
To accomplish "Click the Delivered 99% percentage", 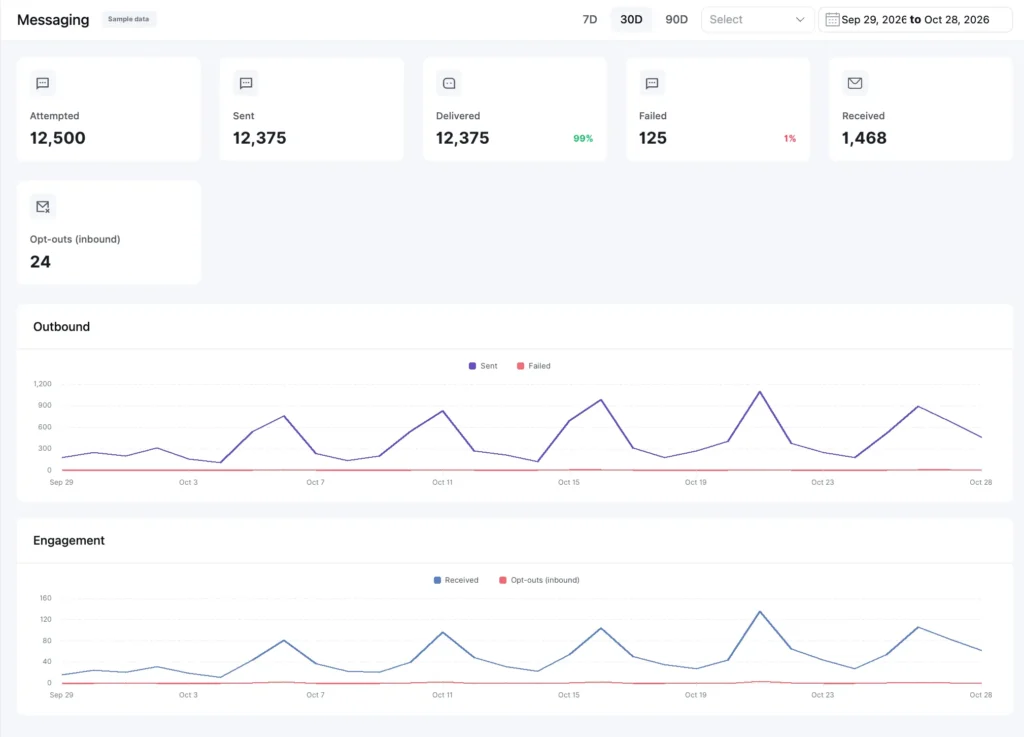I will point(583,138).
